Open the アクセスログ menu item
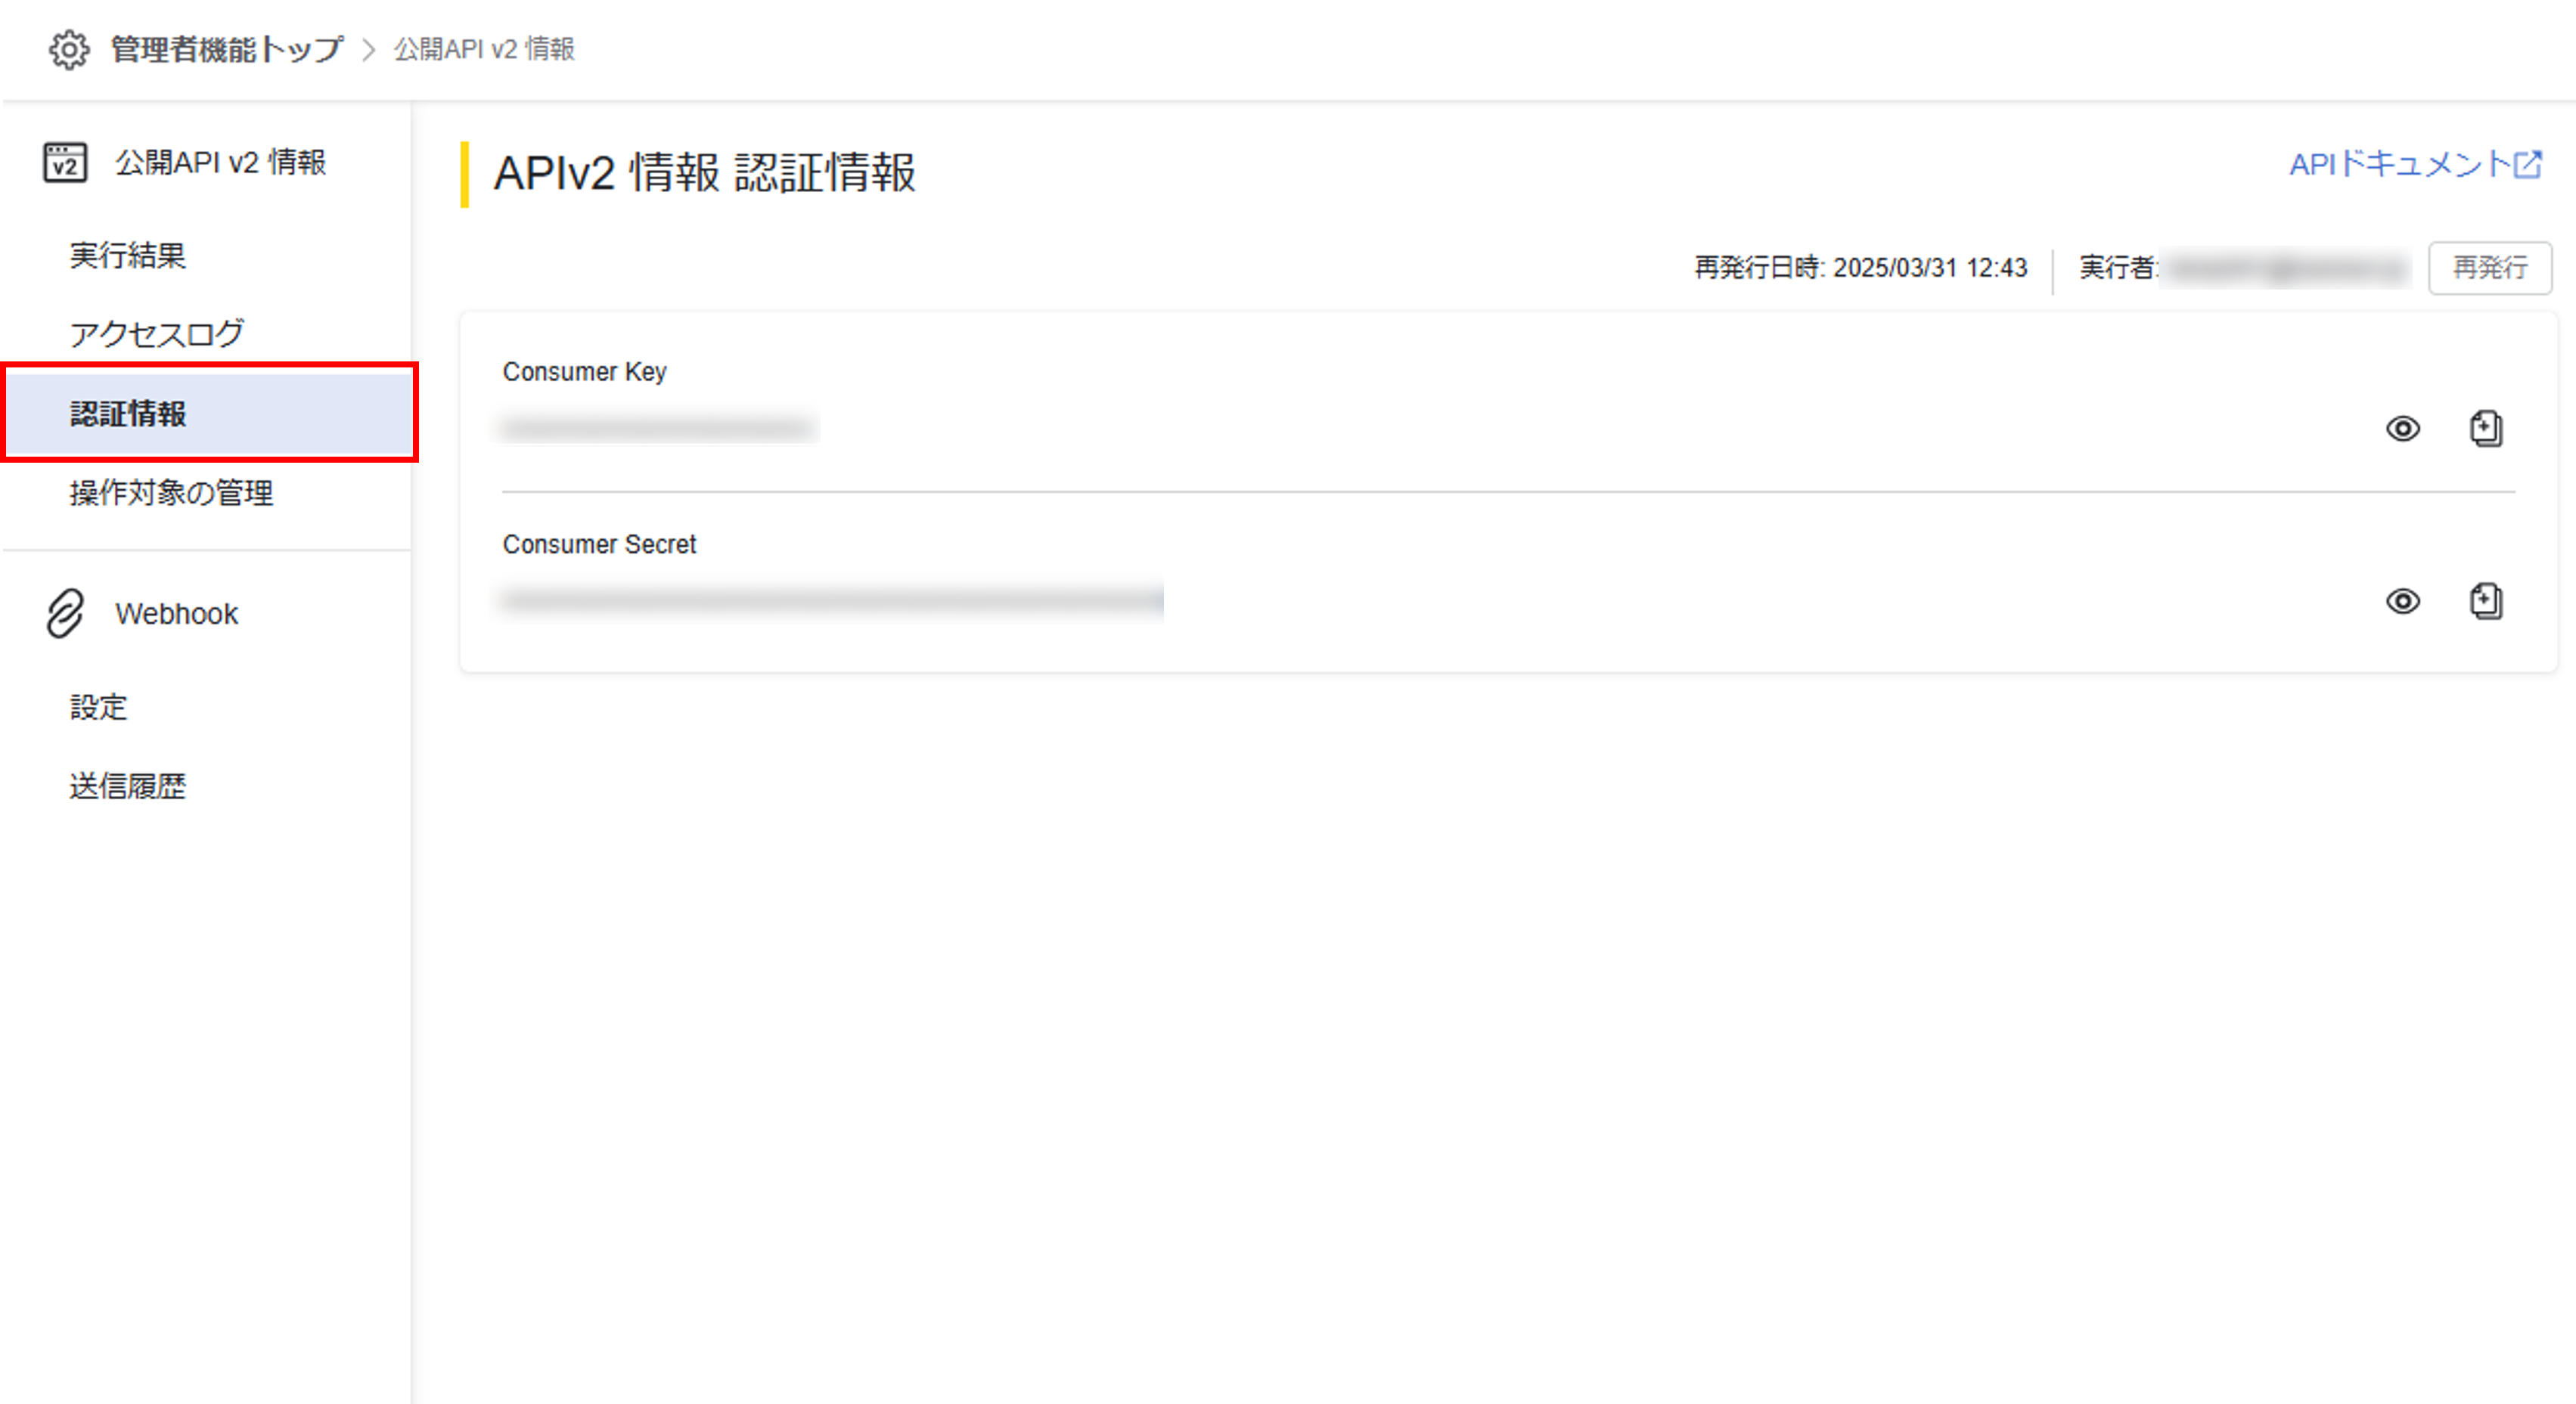Image resolution: width=2576 pixels, height=1404 pixels. tap(157, 334)
